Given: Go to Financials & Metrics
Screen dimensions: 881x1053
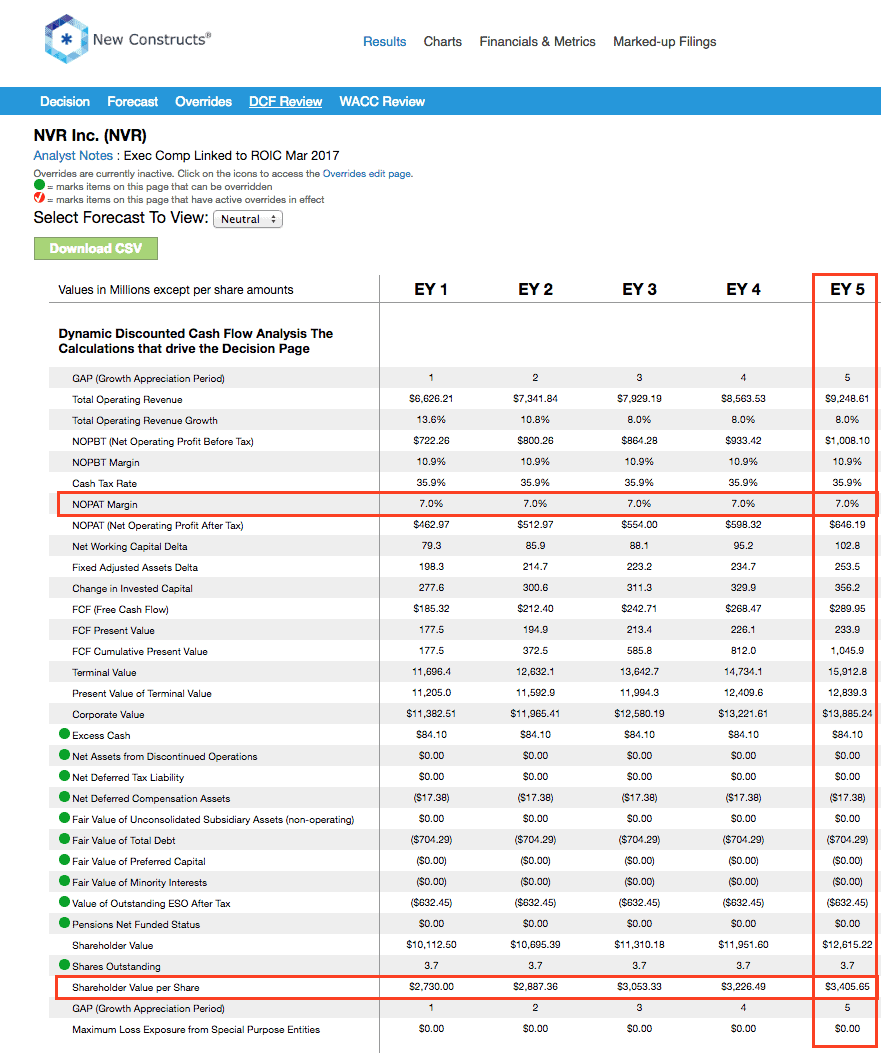Looking at the screenshot, I should coord(537,42).
